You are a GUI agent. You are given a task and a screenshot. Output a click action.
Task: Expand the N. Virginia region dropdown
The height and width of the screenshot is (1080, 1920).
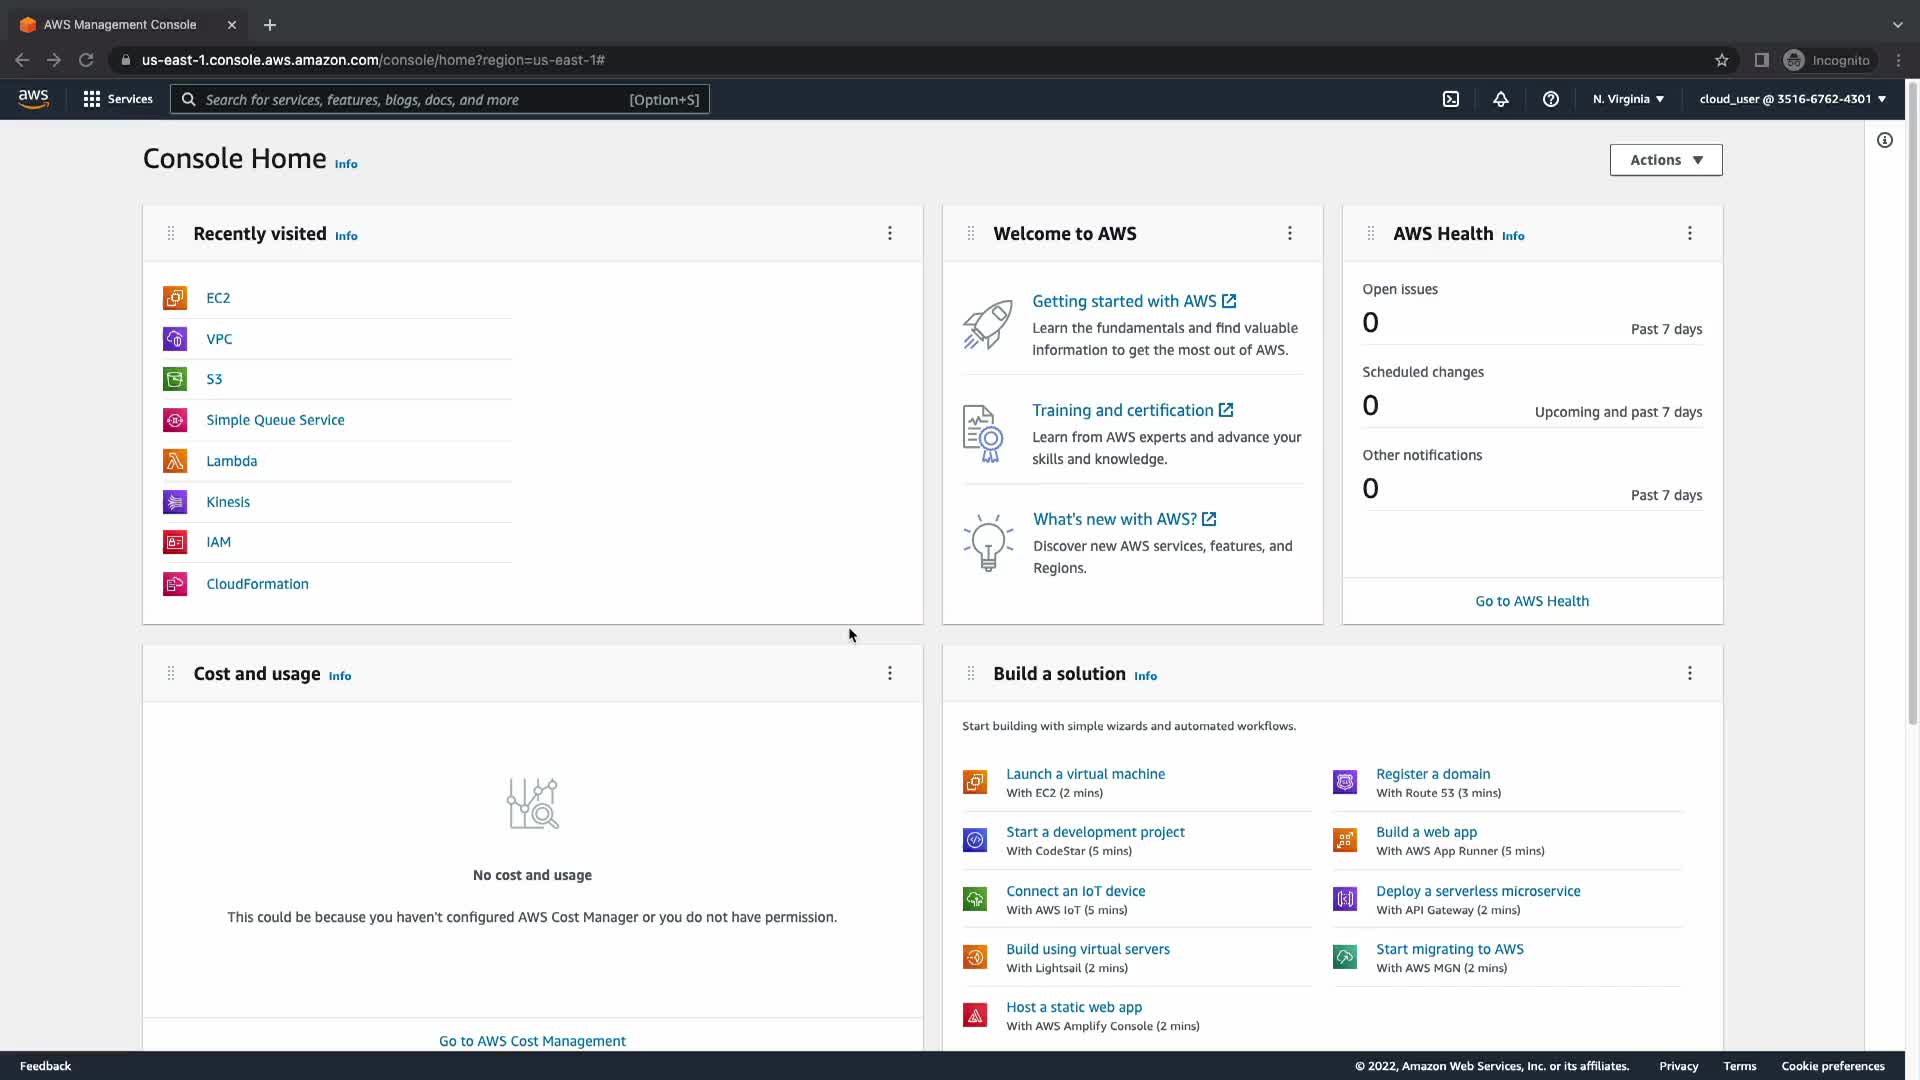coord(1628,99)
